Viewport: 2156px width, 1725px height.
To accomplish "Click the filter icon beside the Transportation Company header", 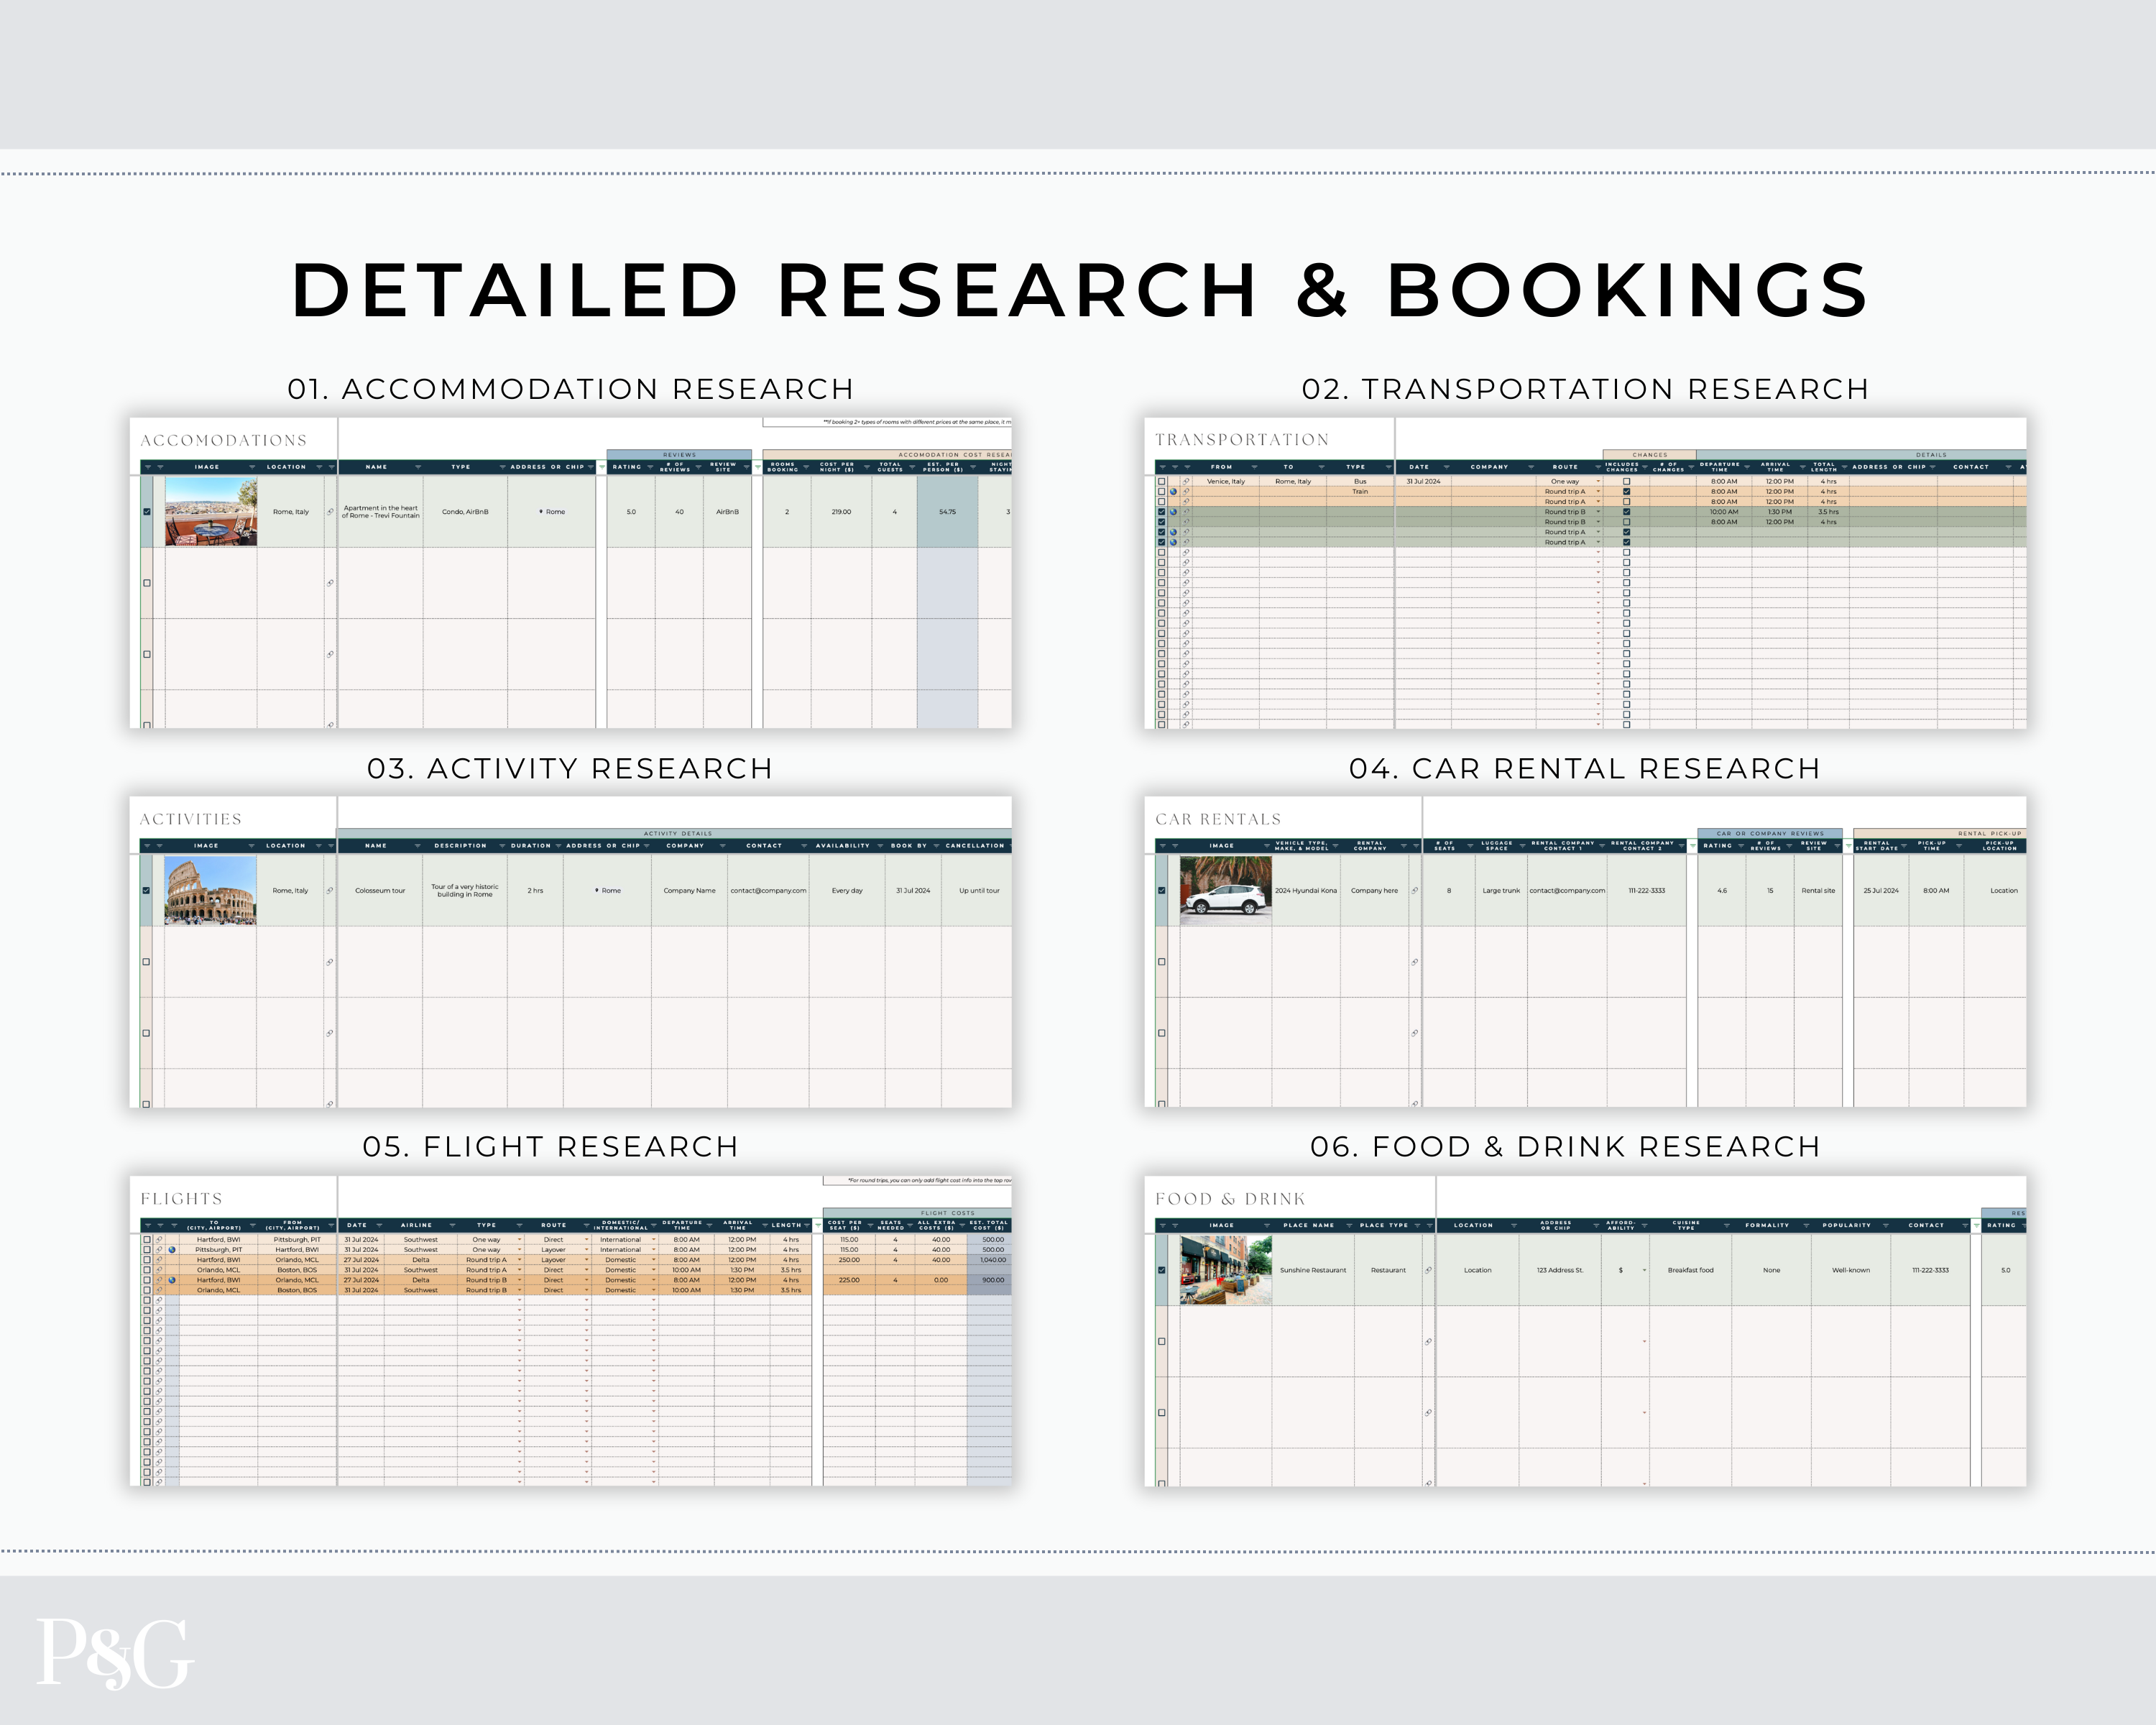I will (1531, 467).
